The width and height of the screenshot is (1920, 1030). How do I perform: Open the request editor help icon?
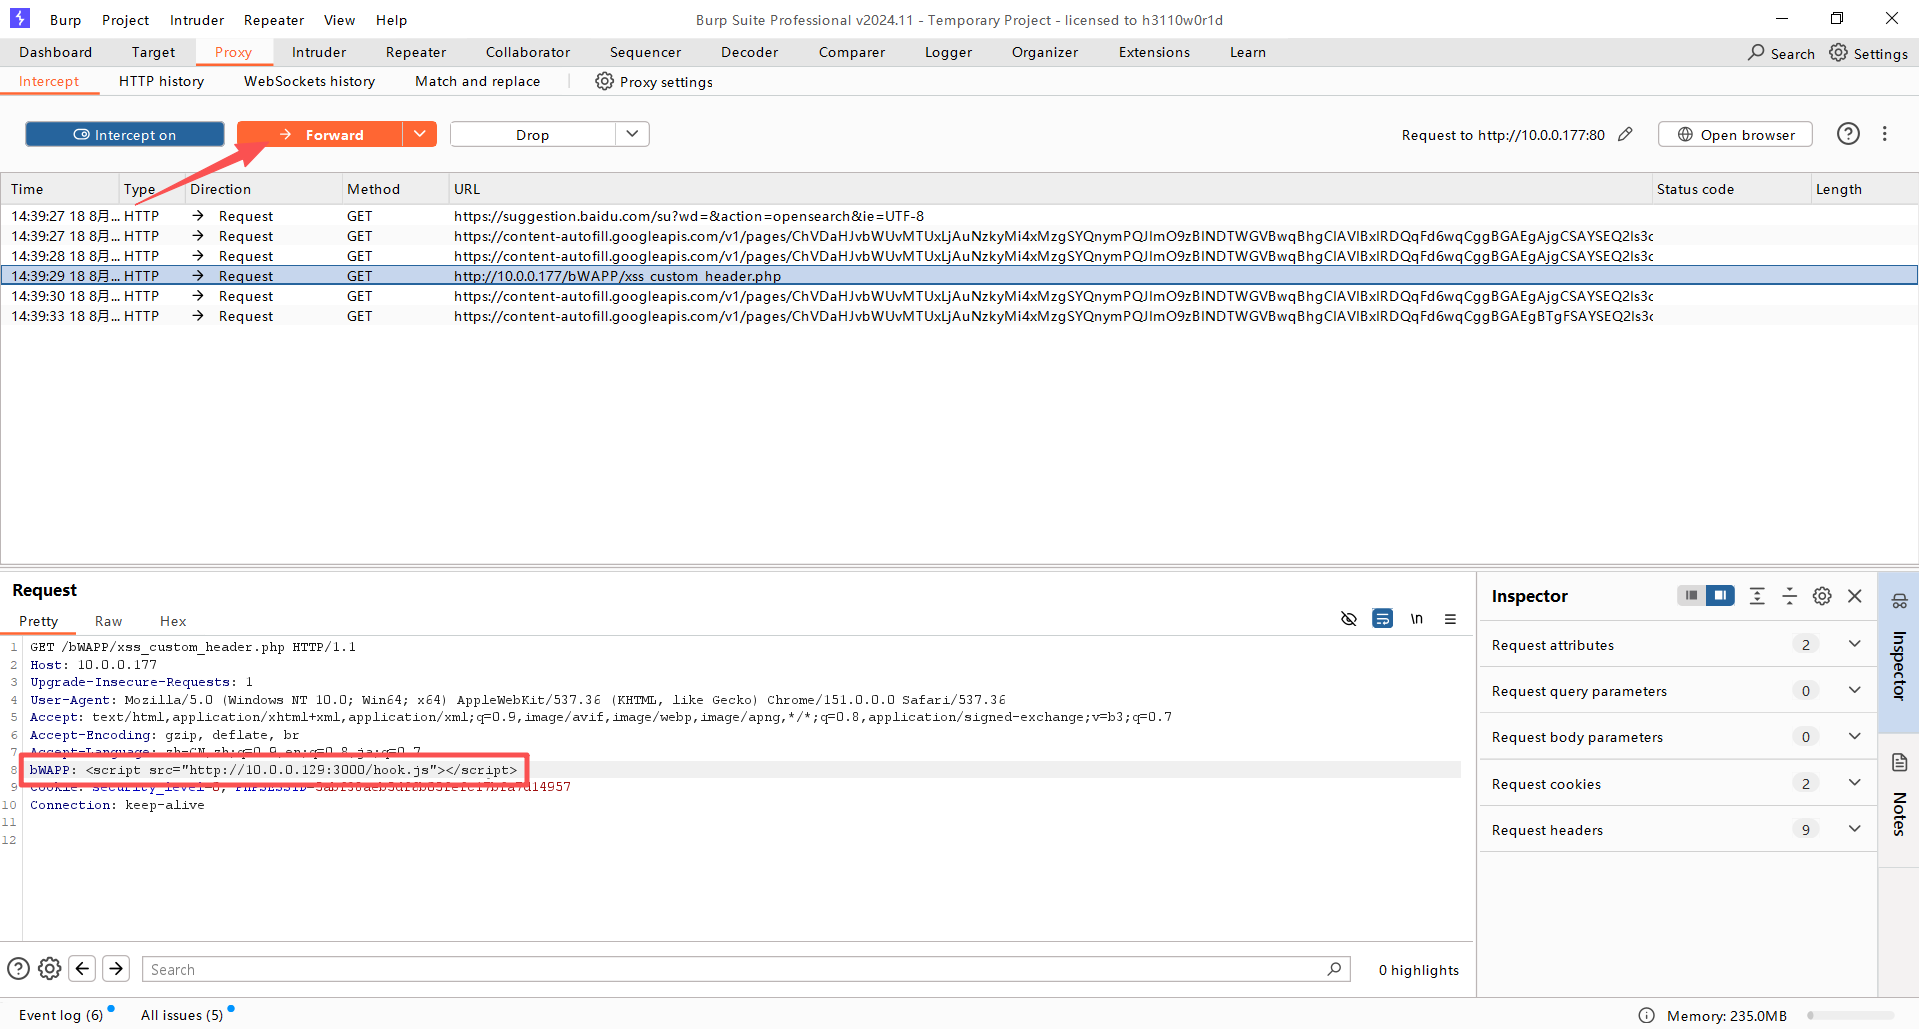click(18, 969)
